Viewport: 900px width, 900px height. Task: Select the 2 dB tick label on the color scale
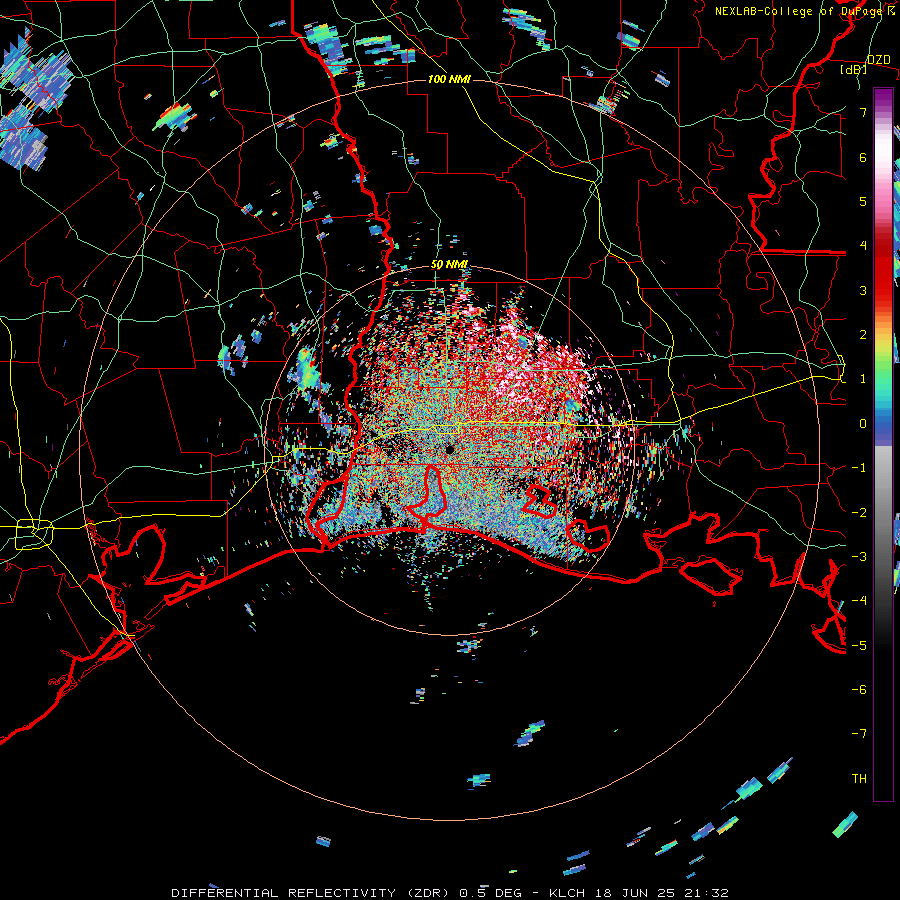coord(863,335)
